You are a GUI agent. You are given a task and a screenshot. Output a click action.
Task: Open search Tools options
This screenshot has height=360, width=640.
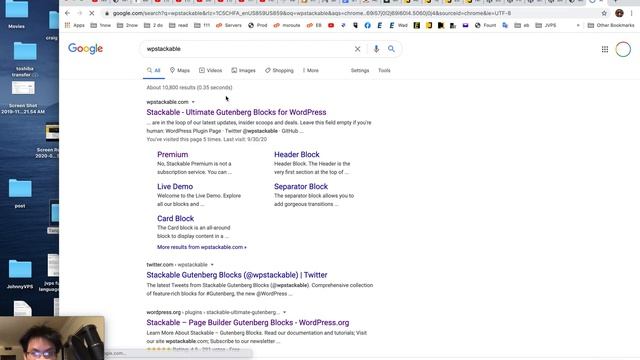click(x=384, y=71)
